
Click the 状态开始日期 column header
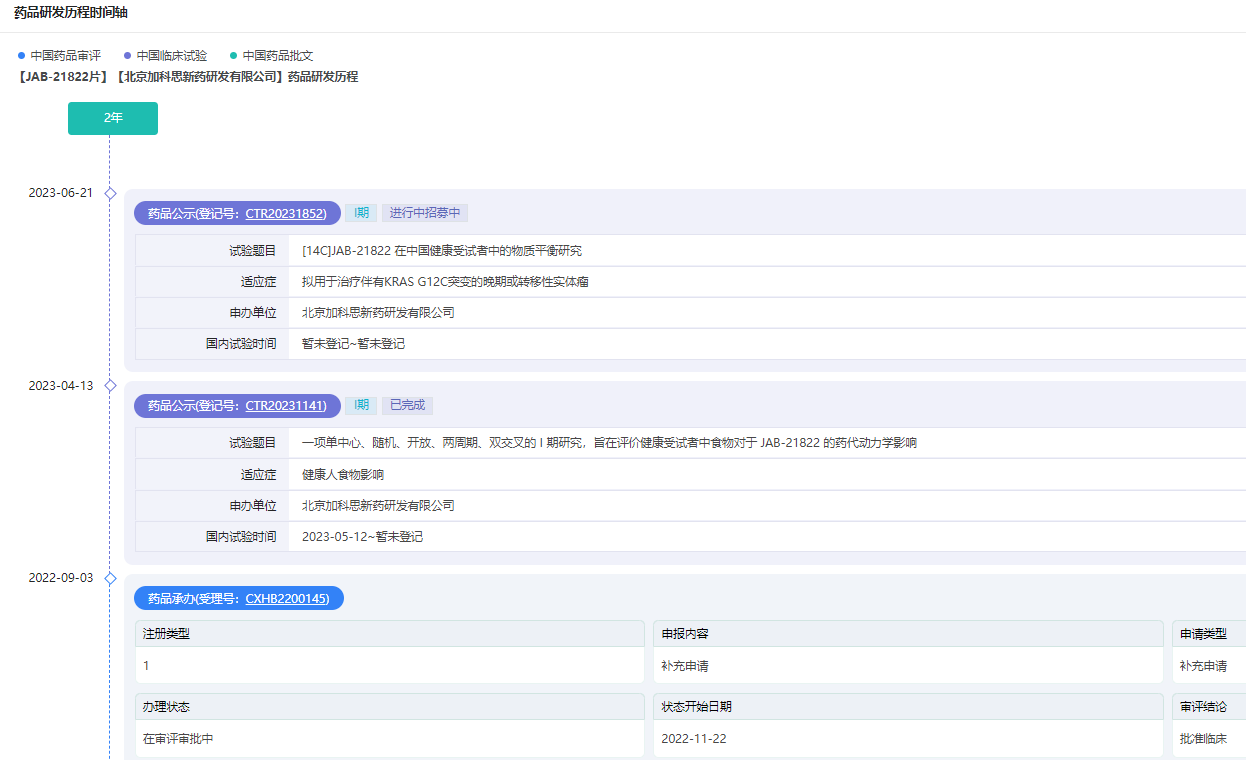coord(696,706)
